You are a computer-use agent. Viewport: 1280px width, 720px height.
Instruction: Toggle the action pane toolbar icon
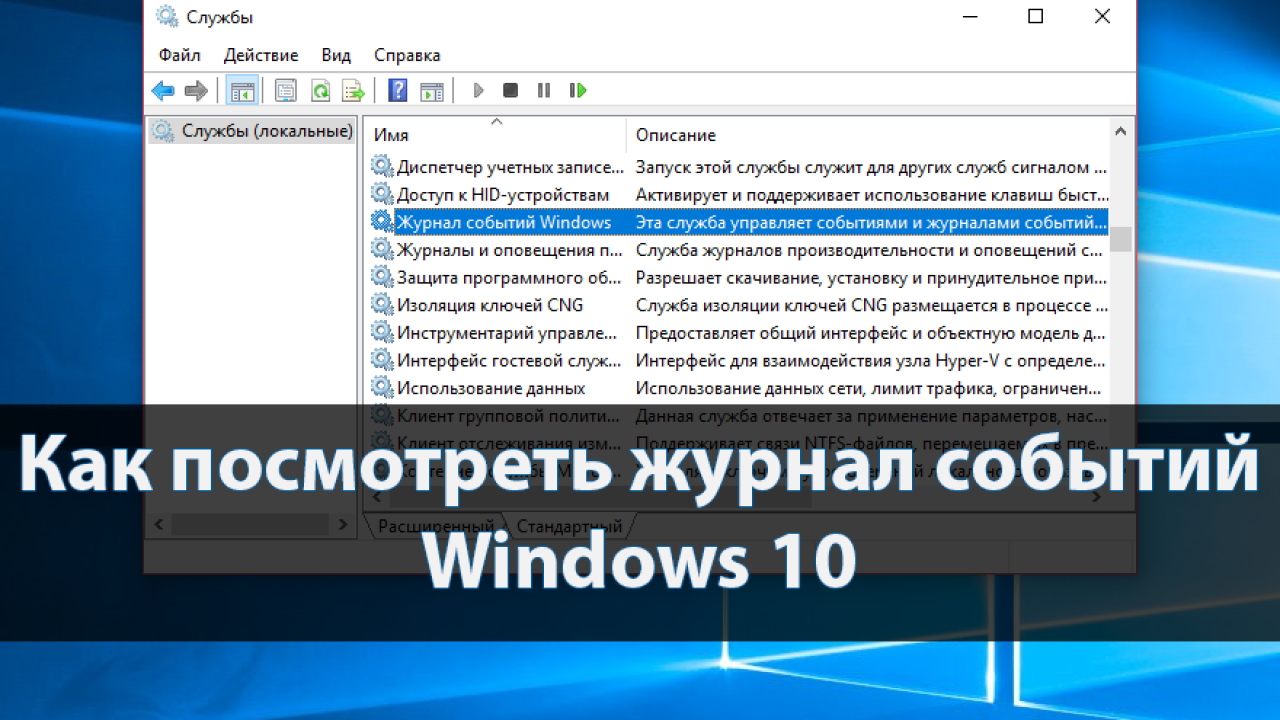coord(431,91)
